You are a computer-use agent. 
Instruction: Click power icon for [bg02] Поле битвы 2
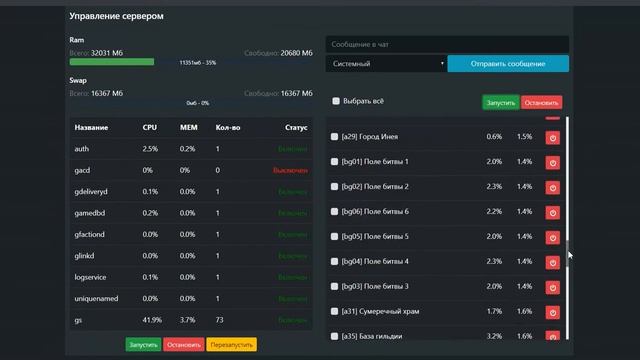coord(553,188)
